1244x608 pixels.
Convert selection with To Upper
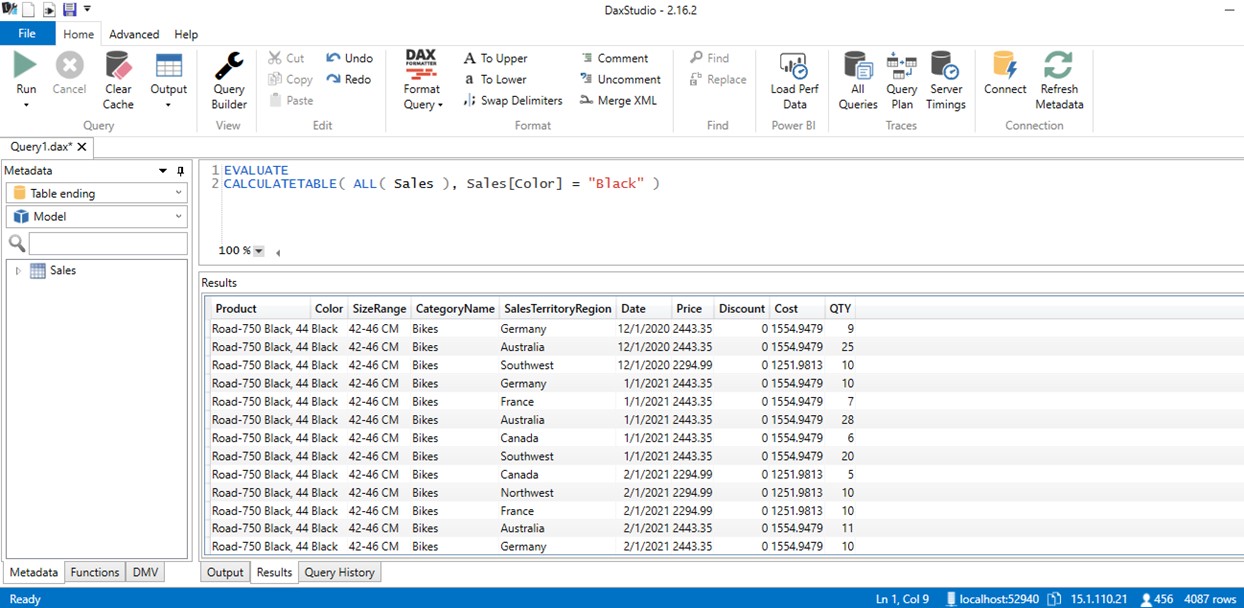tap(495, 58)
